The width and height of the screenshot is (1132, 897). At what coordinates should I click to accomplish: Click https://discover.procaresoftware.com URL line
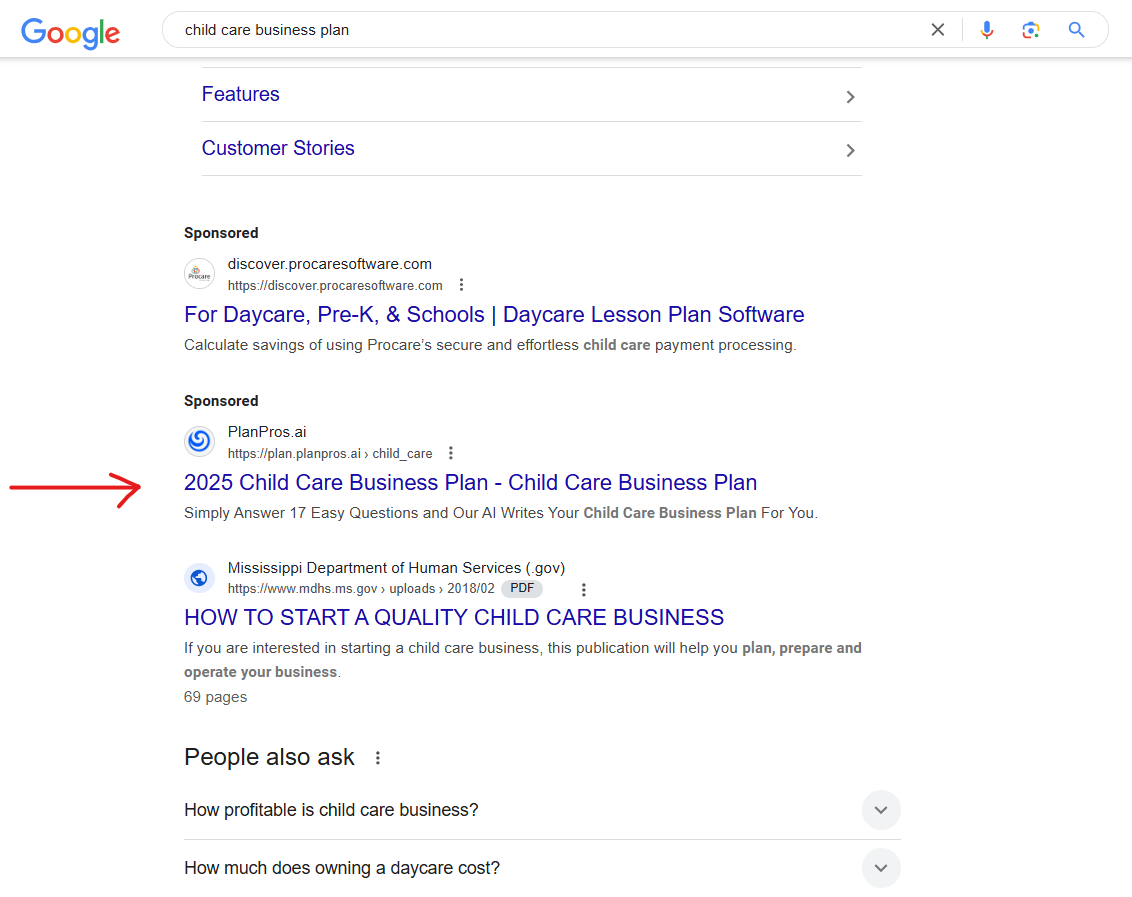335,286
